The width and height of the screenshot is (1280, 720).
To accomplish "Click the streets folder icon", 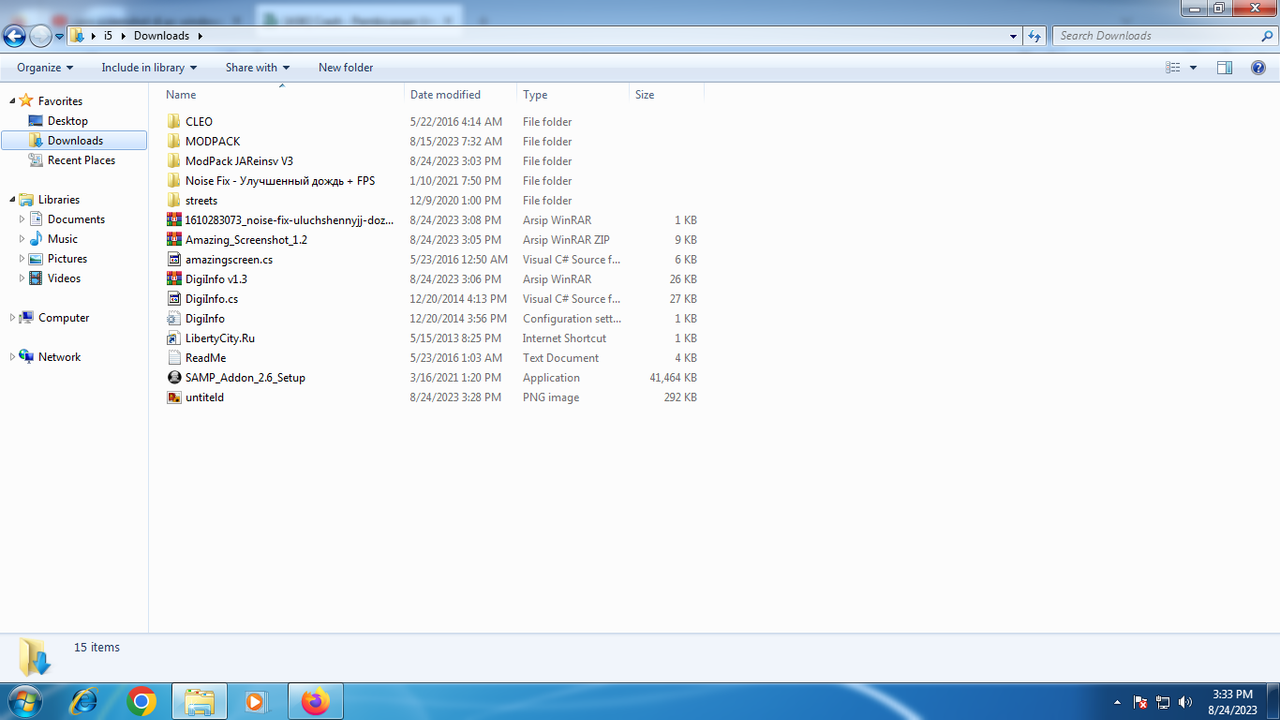I will pos(175,201).
